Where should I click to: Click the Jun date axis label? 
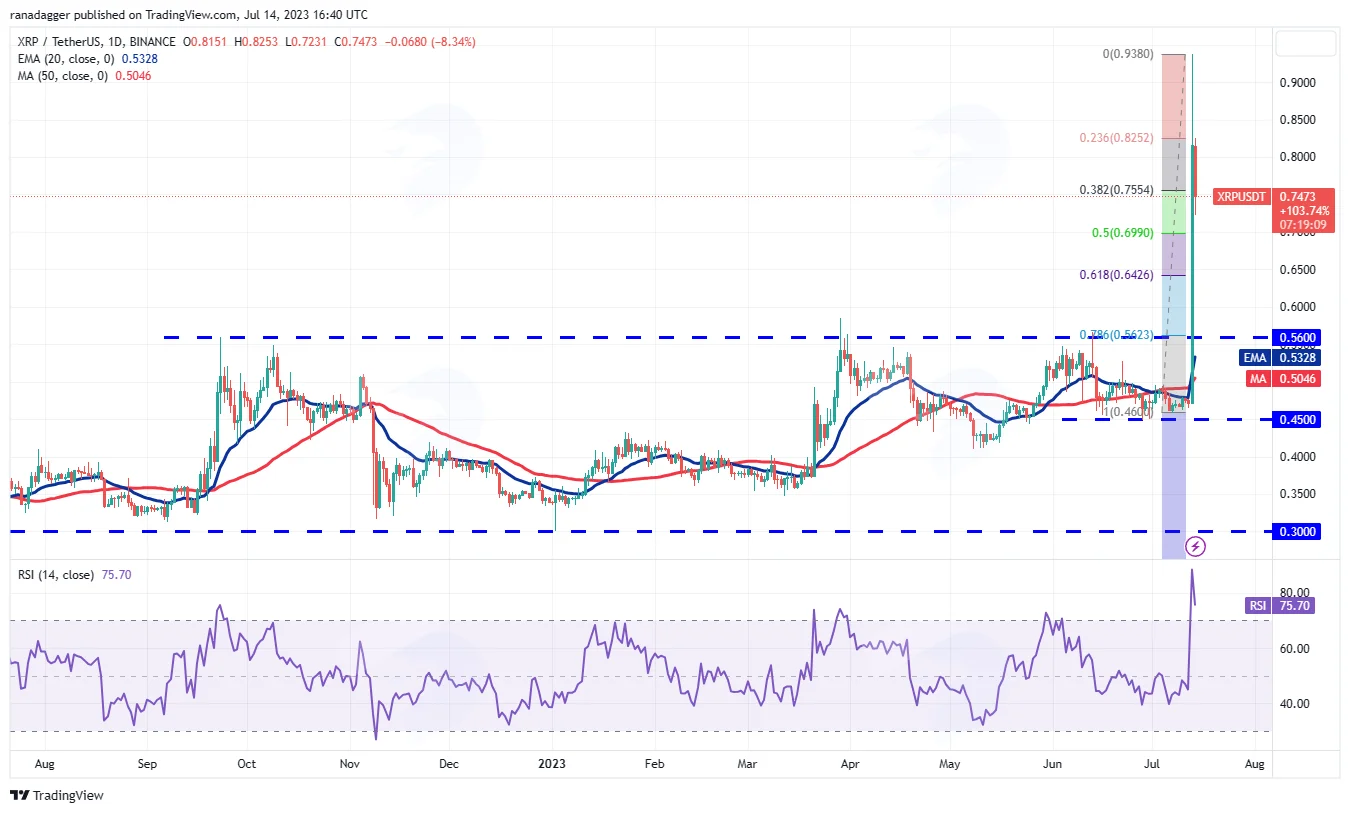tap(1052, 764)
